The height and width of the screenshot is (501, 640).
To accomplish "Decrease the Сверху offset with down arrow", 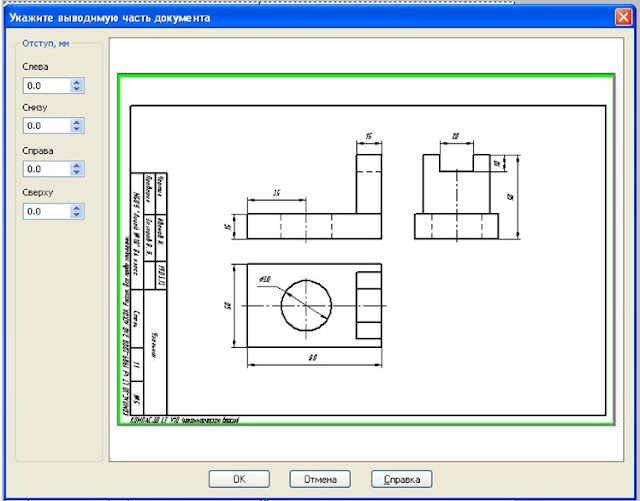I will pos(77,215).
